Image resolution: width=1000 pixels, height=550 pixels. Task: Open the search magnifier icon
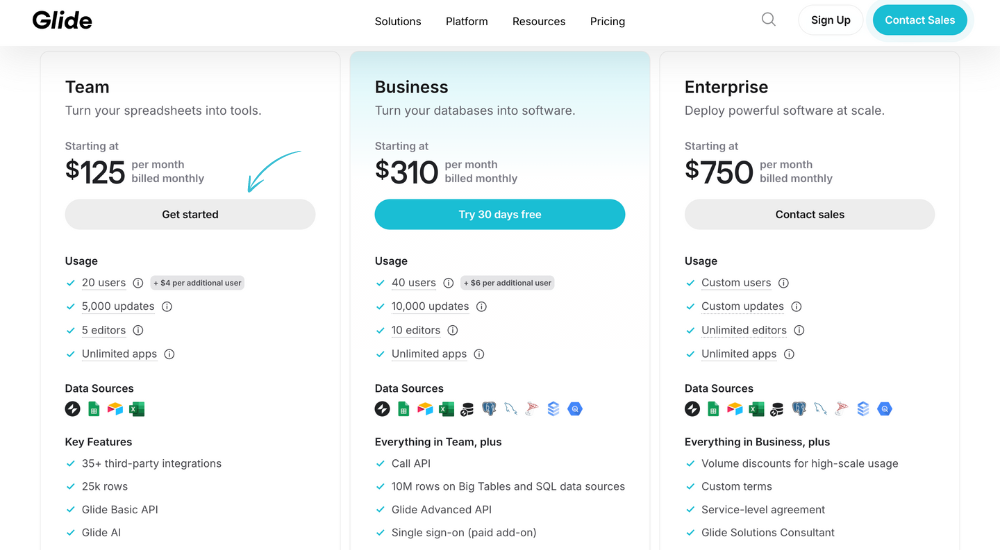click(x=768, y=20)
